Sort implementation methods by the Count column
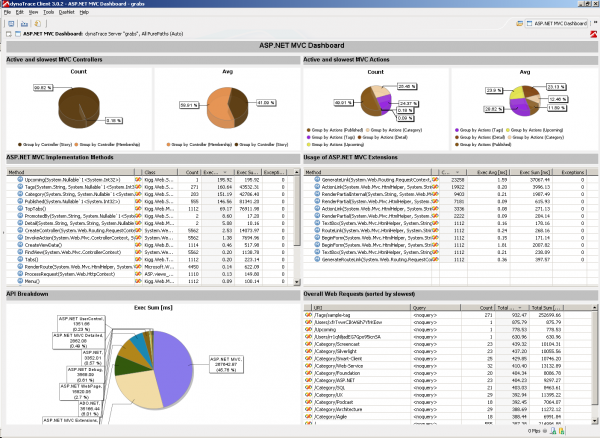 pos(189,173)
